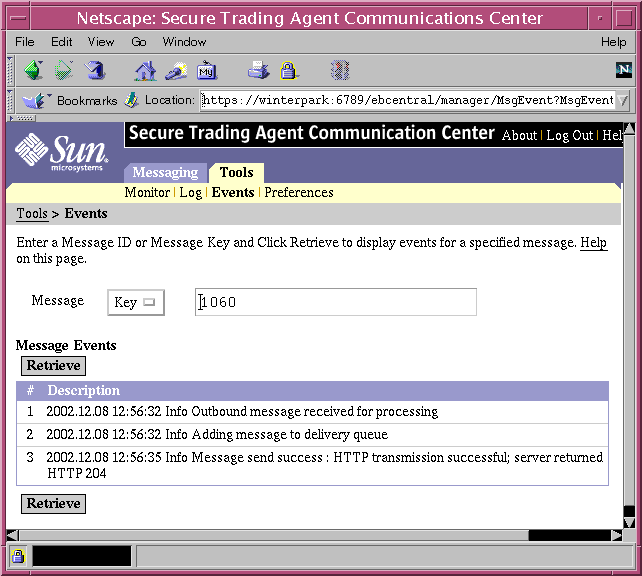
Task: Switch to the Messaging tab
Action: (x=165, y=172)
